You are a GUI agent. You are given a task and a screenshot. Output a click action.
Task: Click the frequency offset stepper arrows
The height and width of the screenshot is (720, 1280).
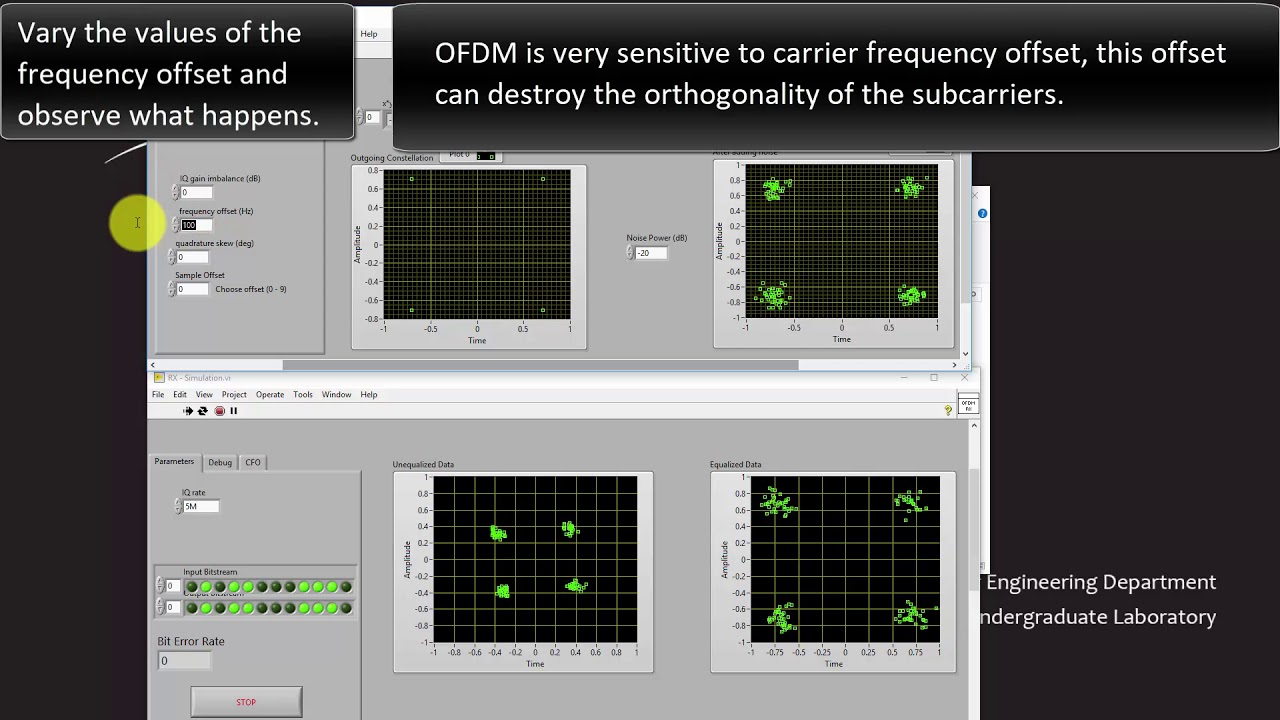pyautogui.click(x=176, y=225)
